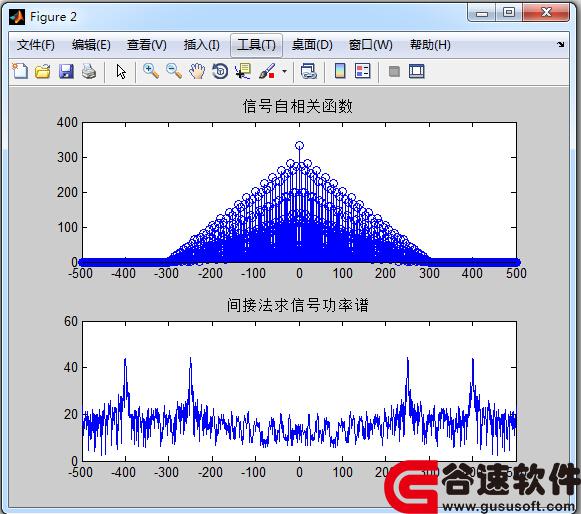
Task: Click the Link Plot icon
Action: (308, 71)
